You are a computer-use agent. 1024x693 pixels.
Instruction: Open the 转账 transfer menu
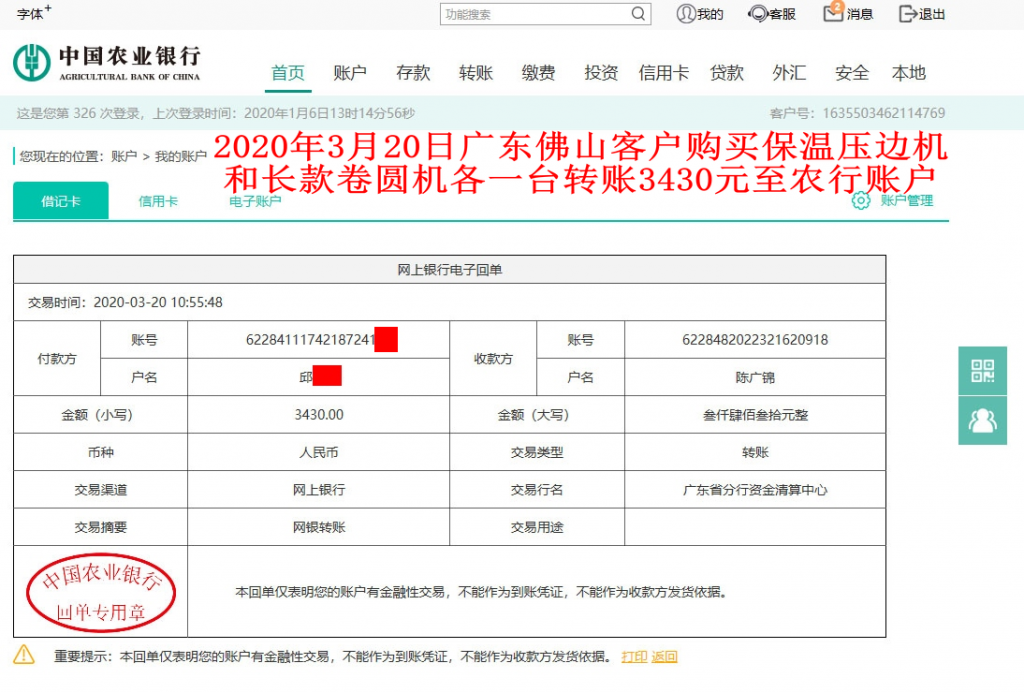click(x=474, y=72)
